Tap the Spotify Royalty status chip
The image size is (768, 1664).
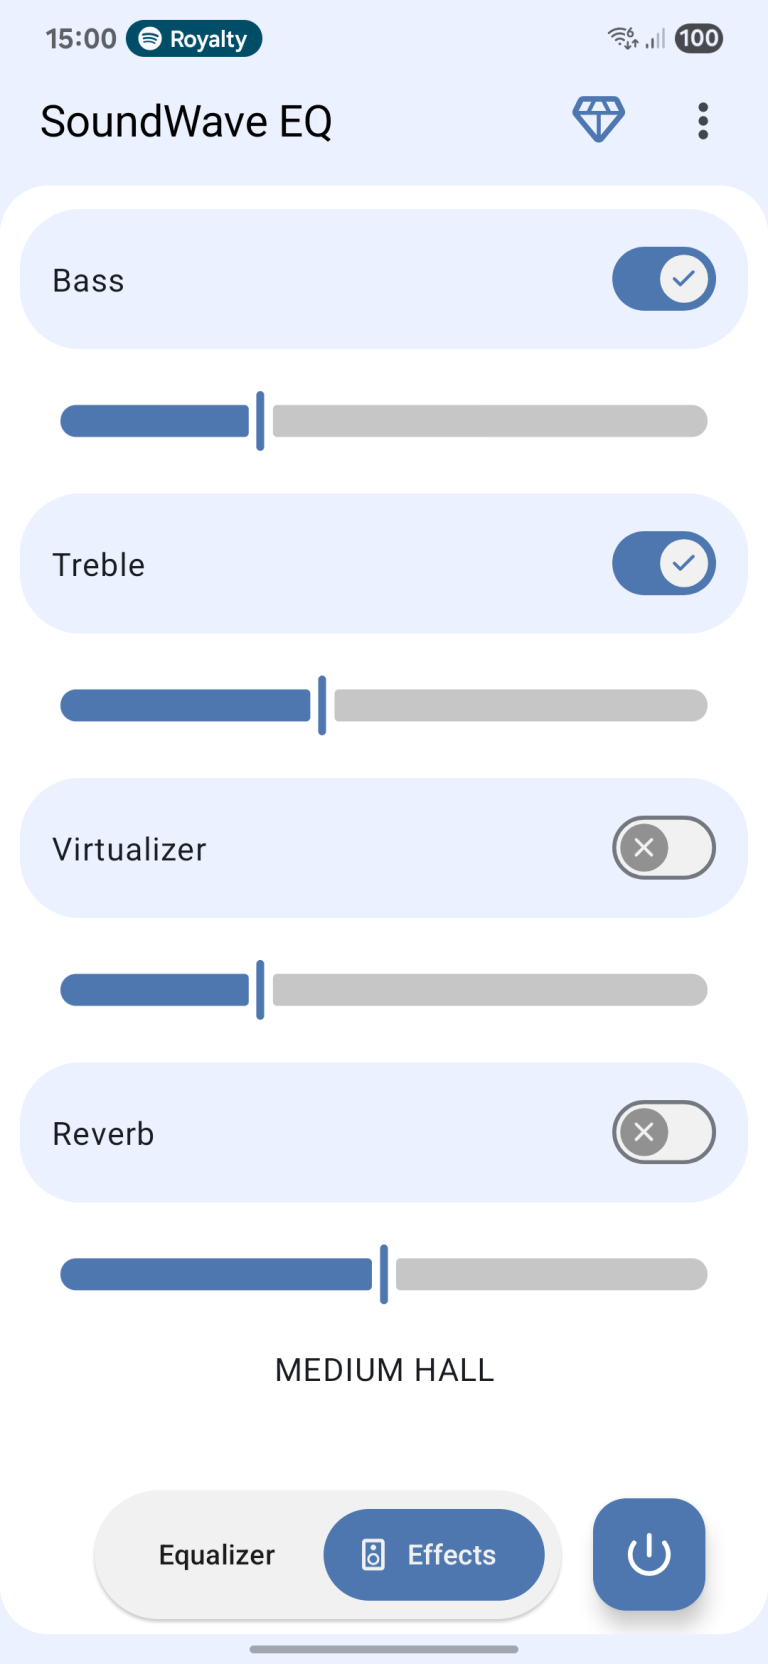click(194, 39)
